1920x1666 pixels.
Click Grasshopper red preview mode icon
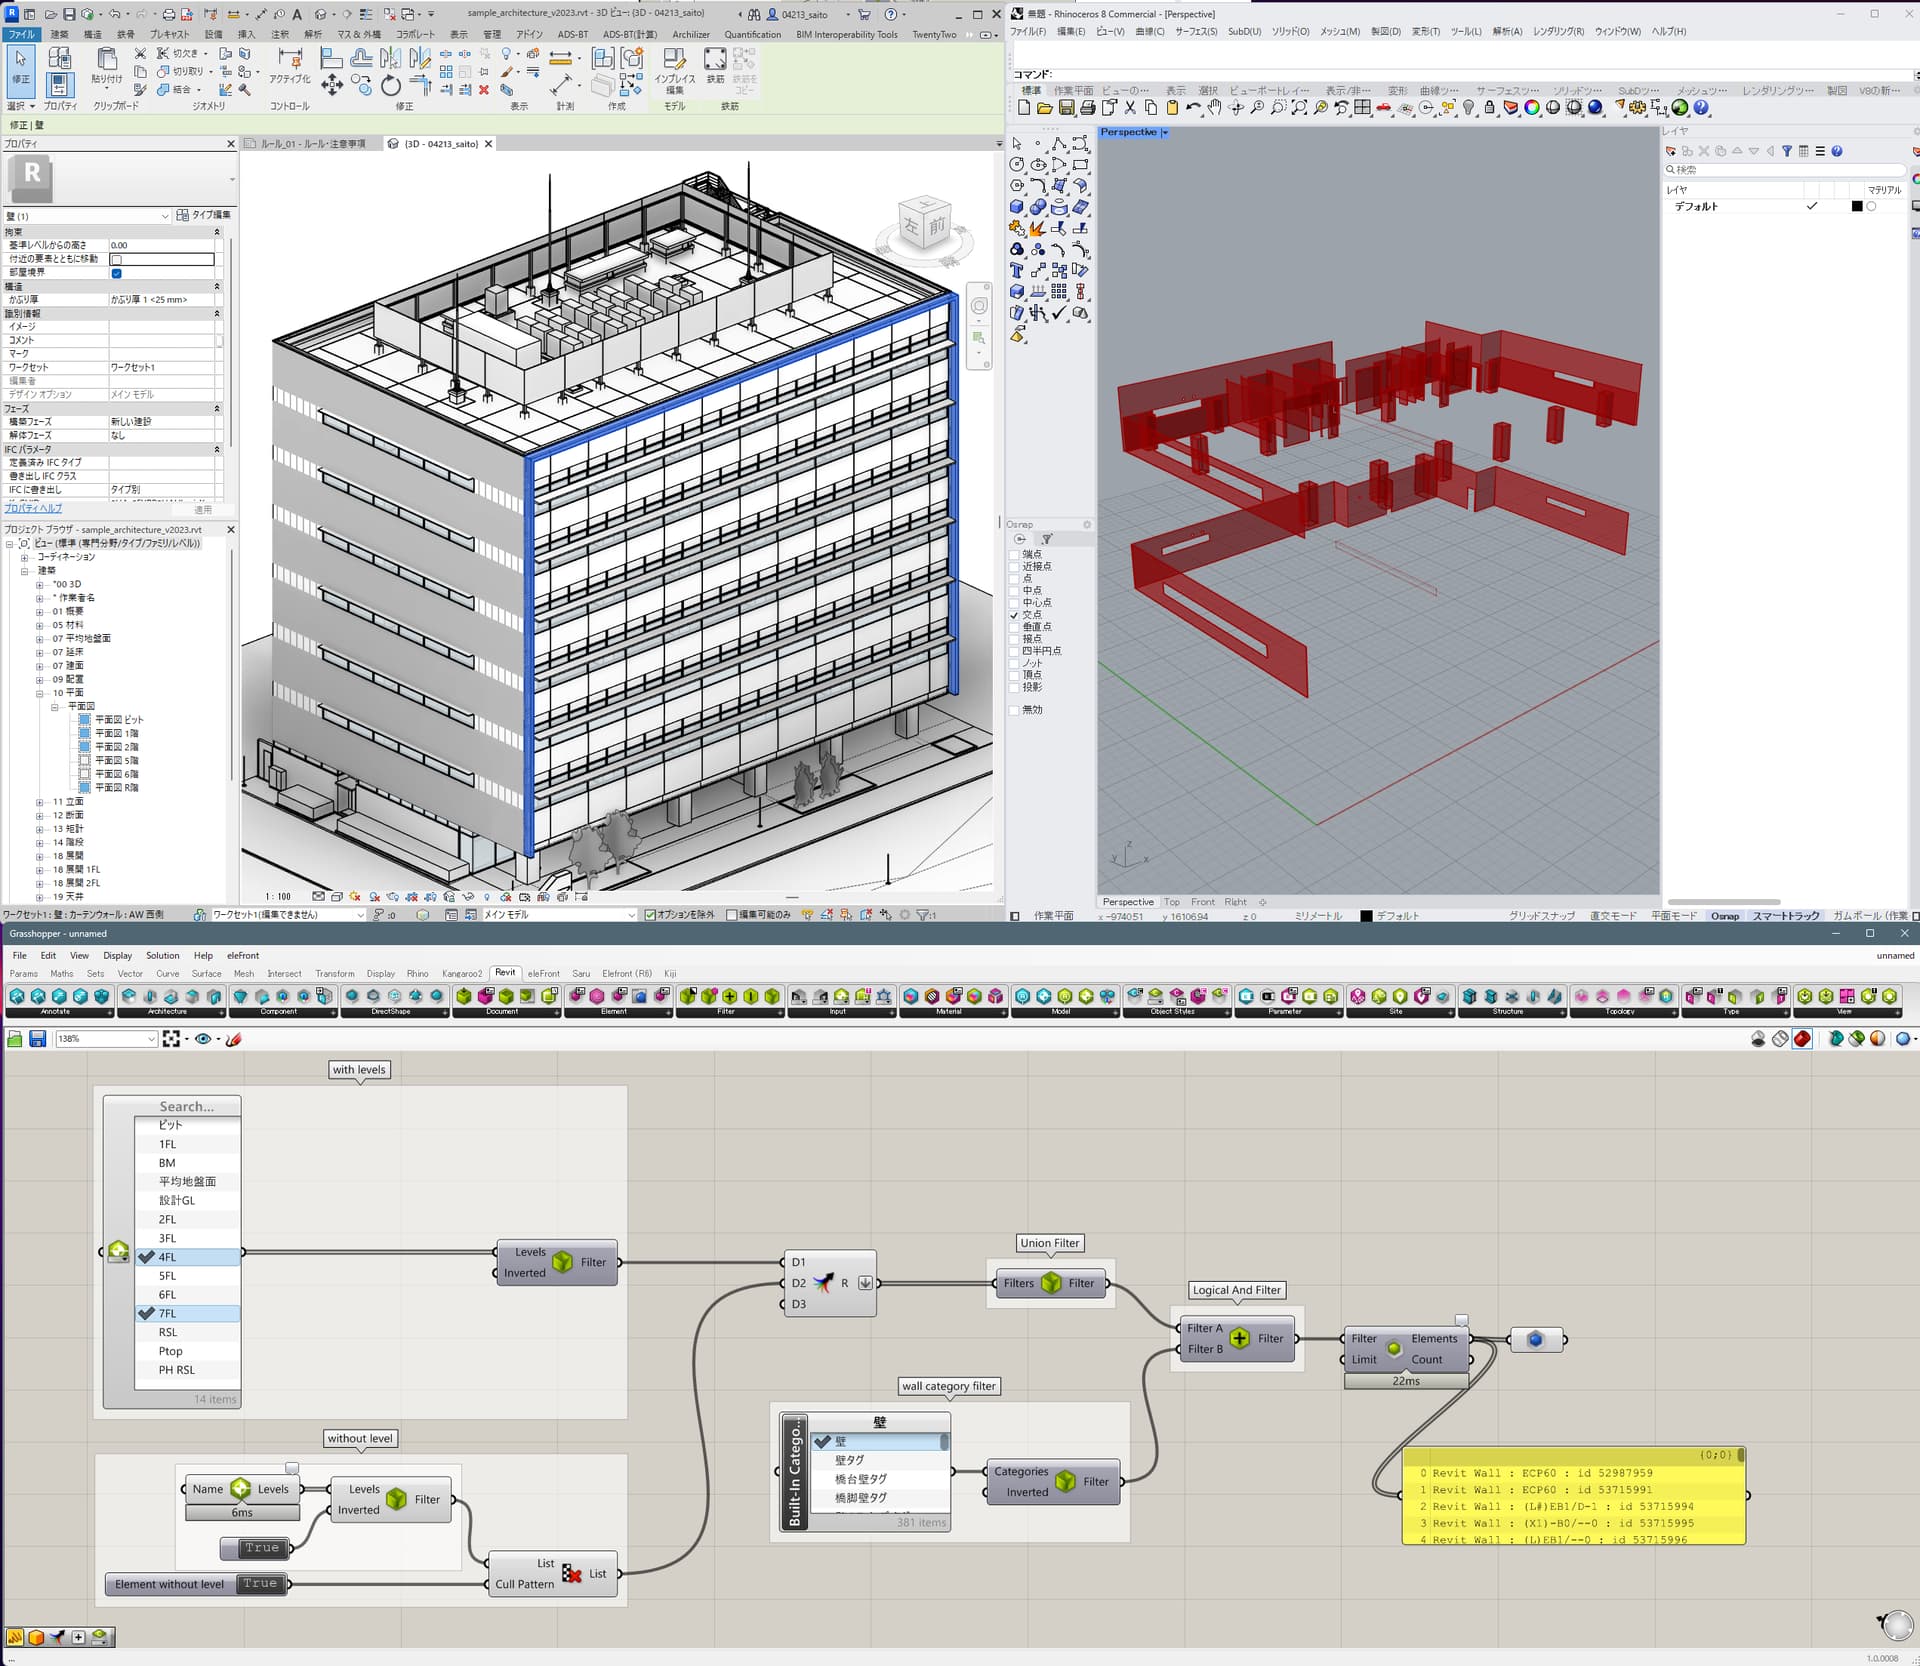(x=1802, y=1039)
